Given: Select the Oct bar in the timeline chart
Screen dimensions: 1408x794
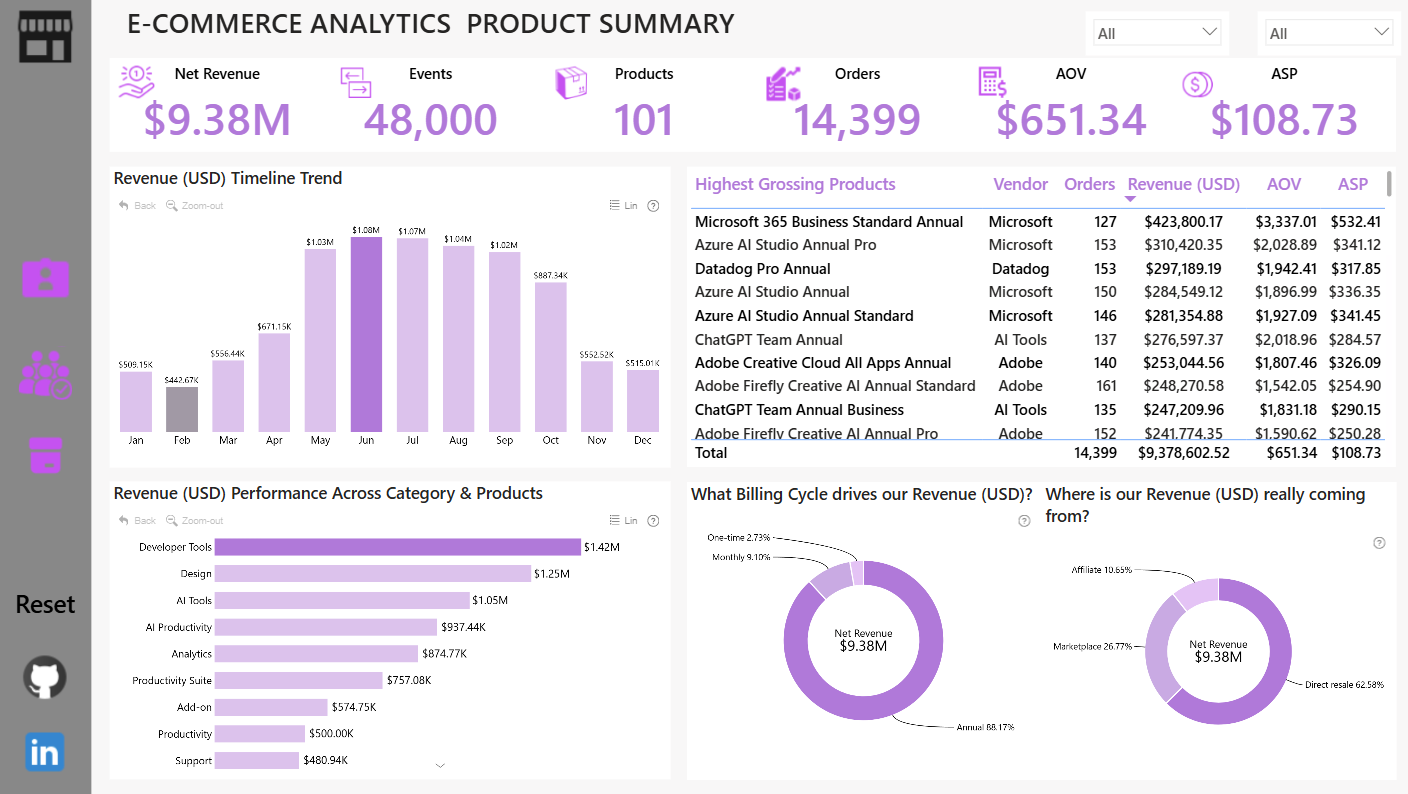Looking at the screenshot, I should coord(551,357).
